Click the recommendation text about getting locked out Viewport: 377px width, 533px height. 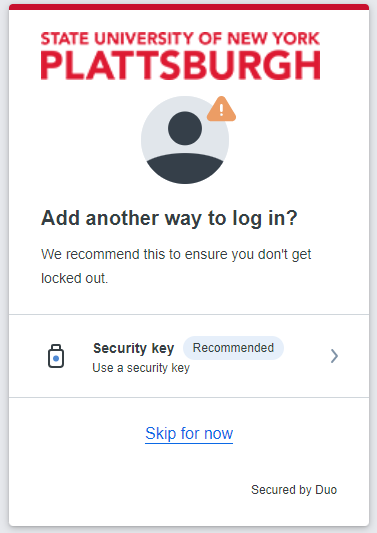pyautogui.click(x=176, y=266)
